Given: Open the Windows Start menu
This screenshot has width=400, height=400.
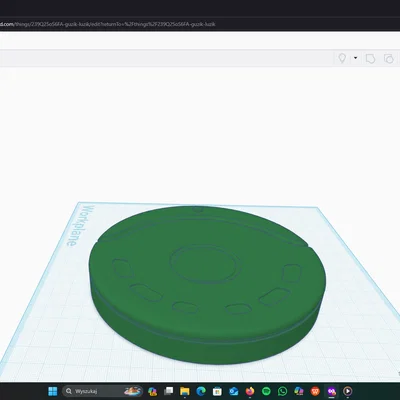Looking at the screenshot, I should click(x=53, y=391).
